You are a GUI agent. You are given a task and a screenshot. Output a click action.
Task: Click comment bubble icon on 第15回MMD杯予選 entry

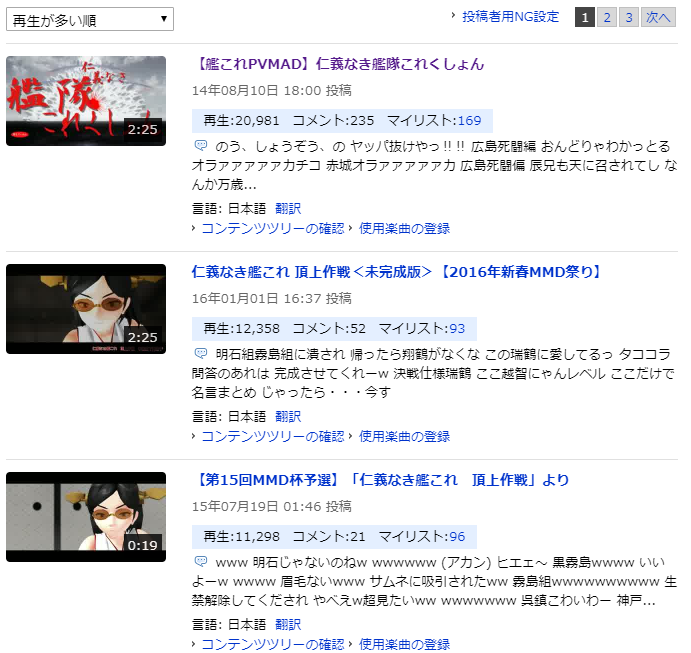point(201,561)
